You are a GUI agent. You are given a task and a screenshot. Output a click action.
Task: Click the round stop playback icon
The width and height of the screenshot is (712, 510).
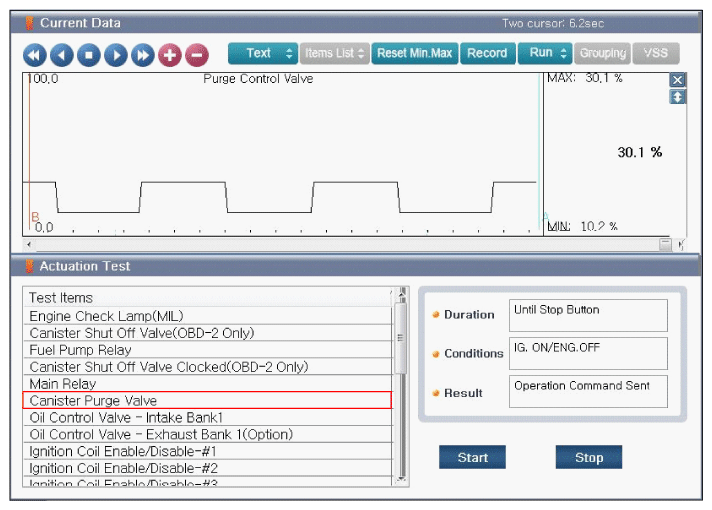pyautogui.click(x=88, y=55)
